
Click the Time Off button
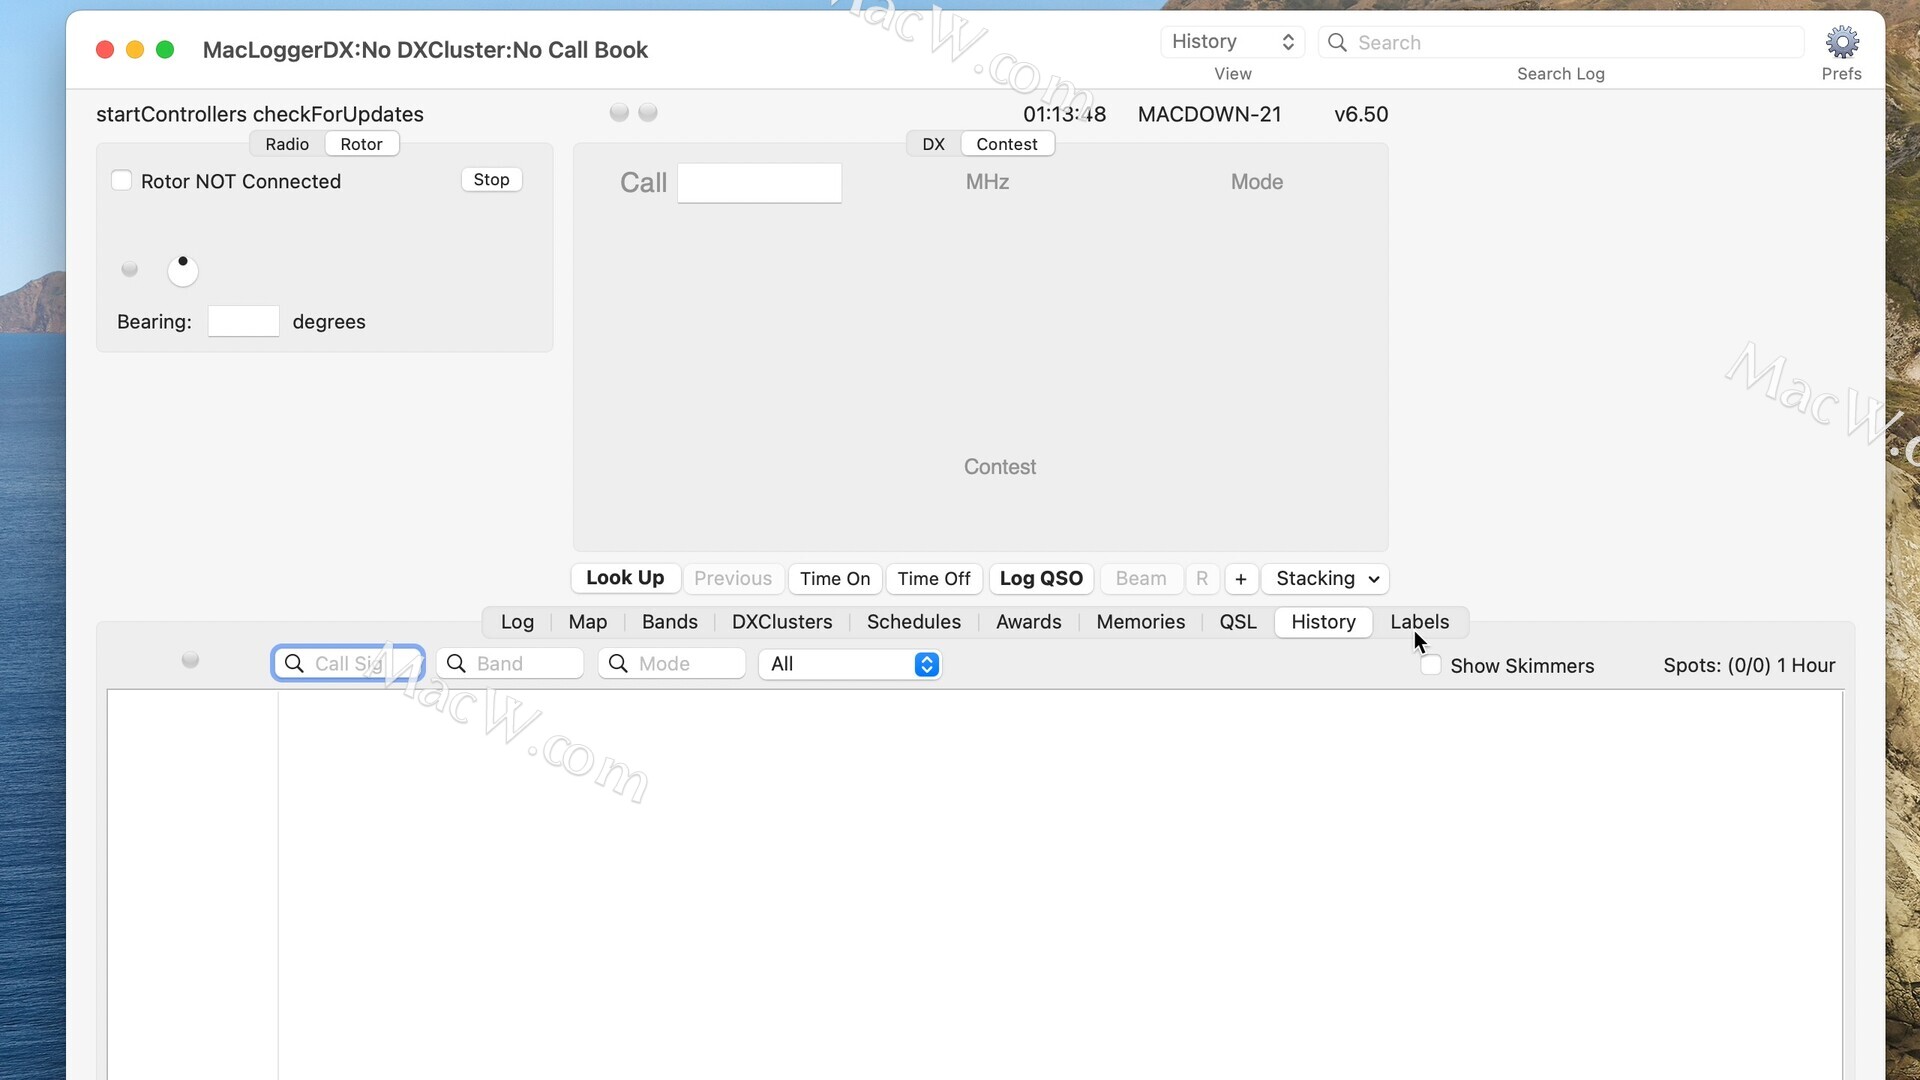click(x=934, y=579)
